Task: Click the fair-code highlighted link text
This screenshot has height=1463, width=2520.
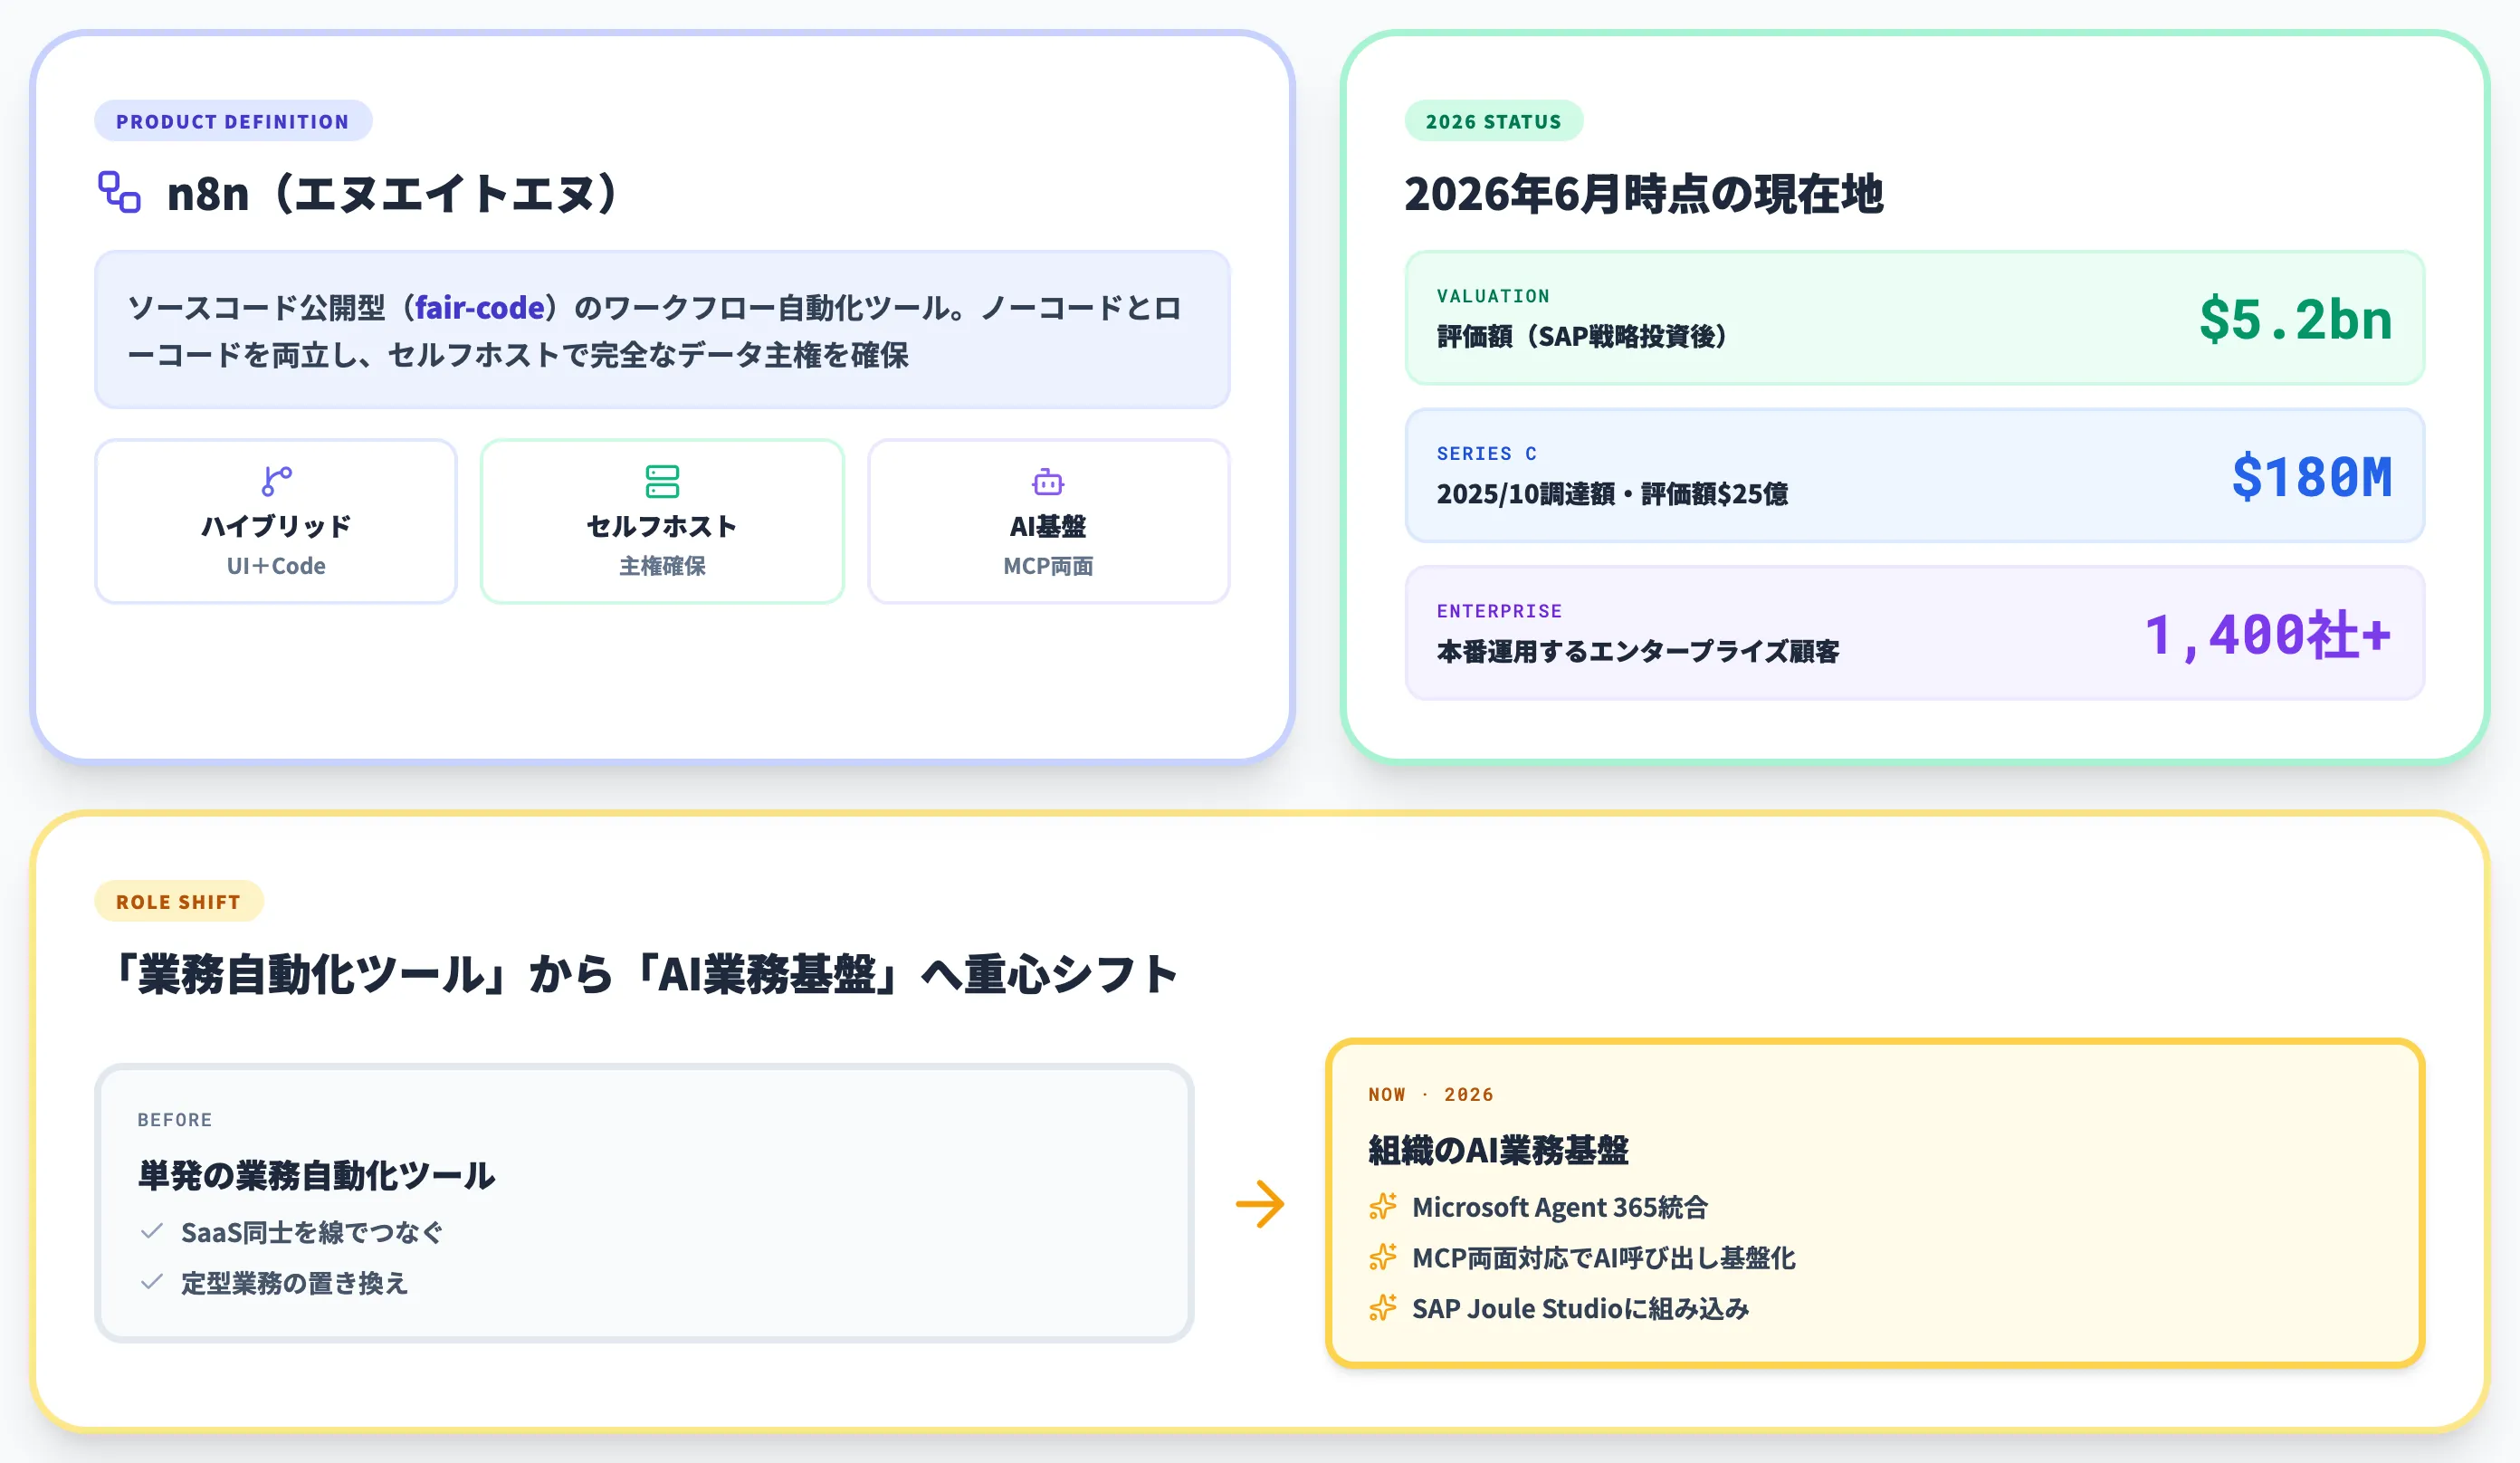Action: (480, 307)
